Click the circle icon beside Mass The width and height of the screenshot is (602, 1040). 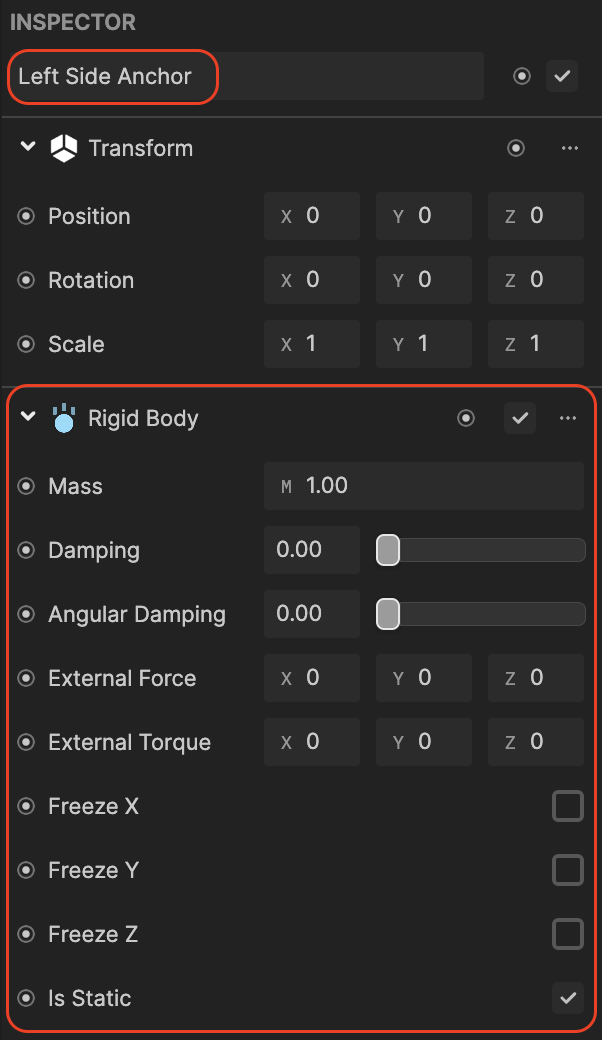click(26, 486)
